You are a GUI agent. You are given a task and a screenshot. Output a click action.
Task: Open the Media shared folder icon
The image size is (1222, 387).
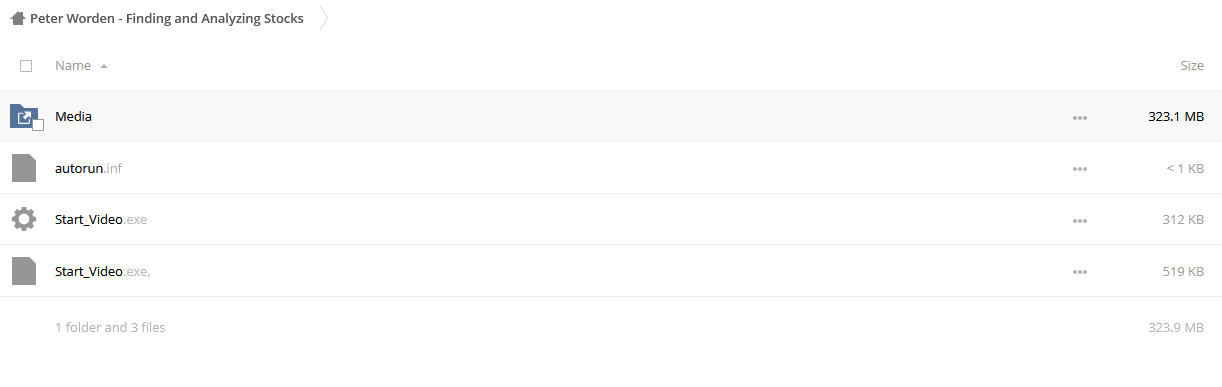(x=24, y=116)
